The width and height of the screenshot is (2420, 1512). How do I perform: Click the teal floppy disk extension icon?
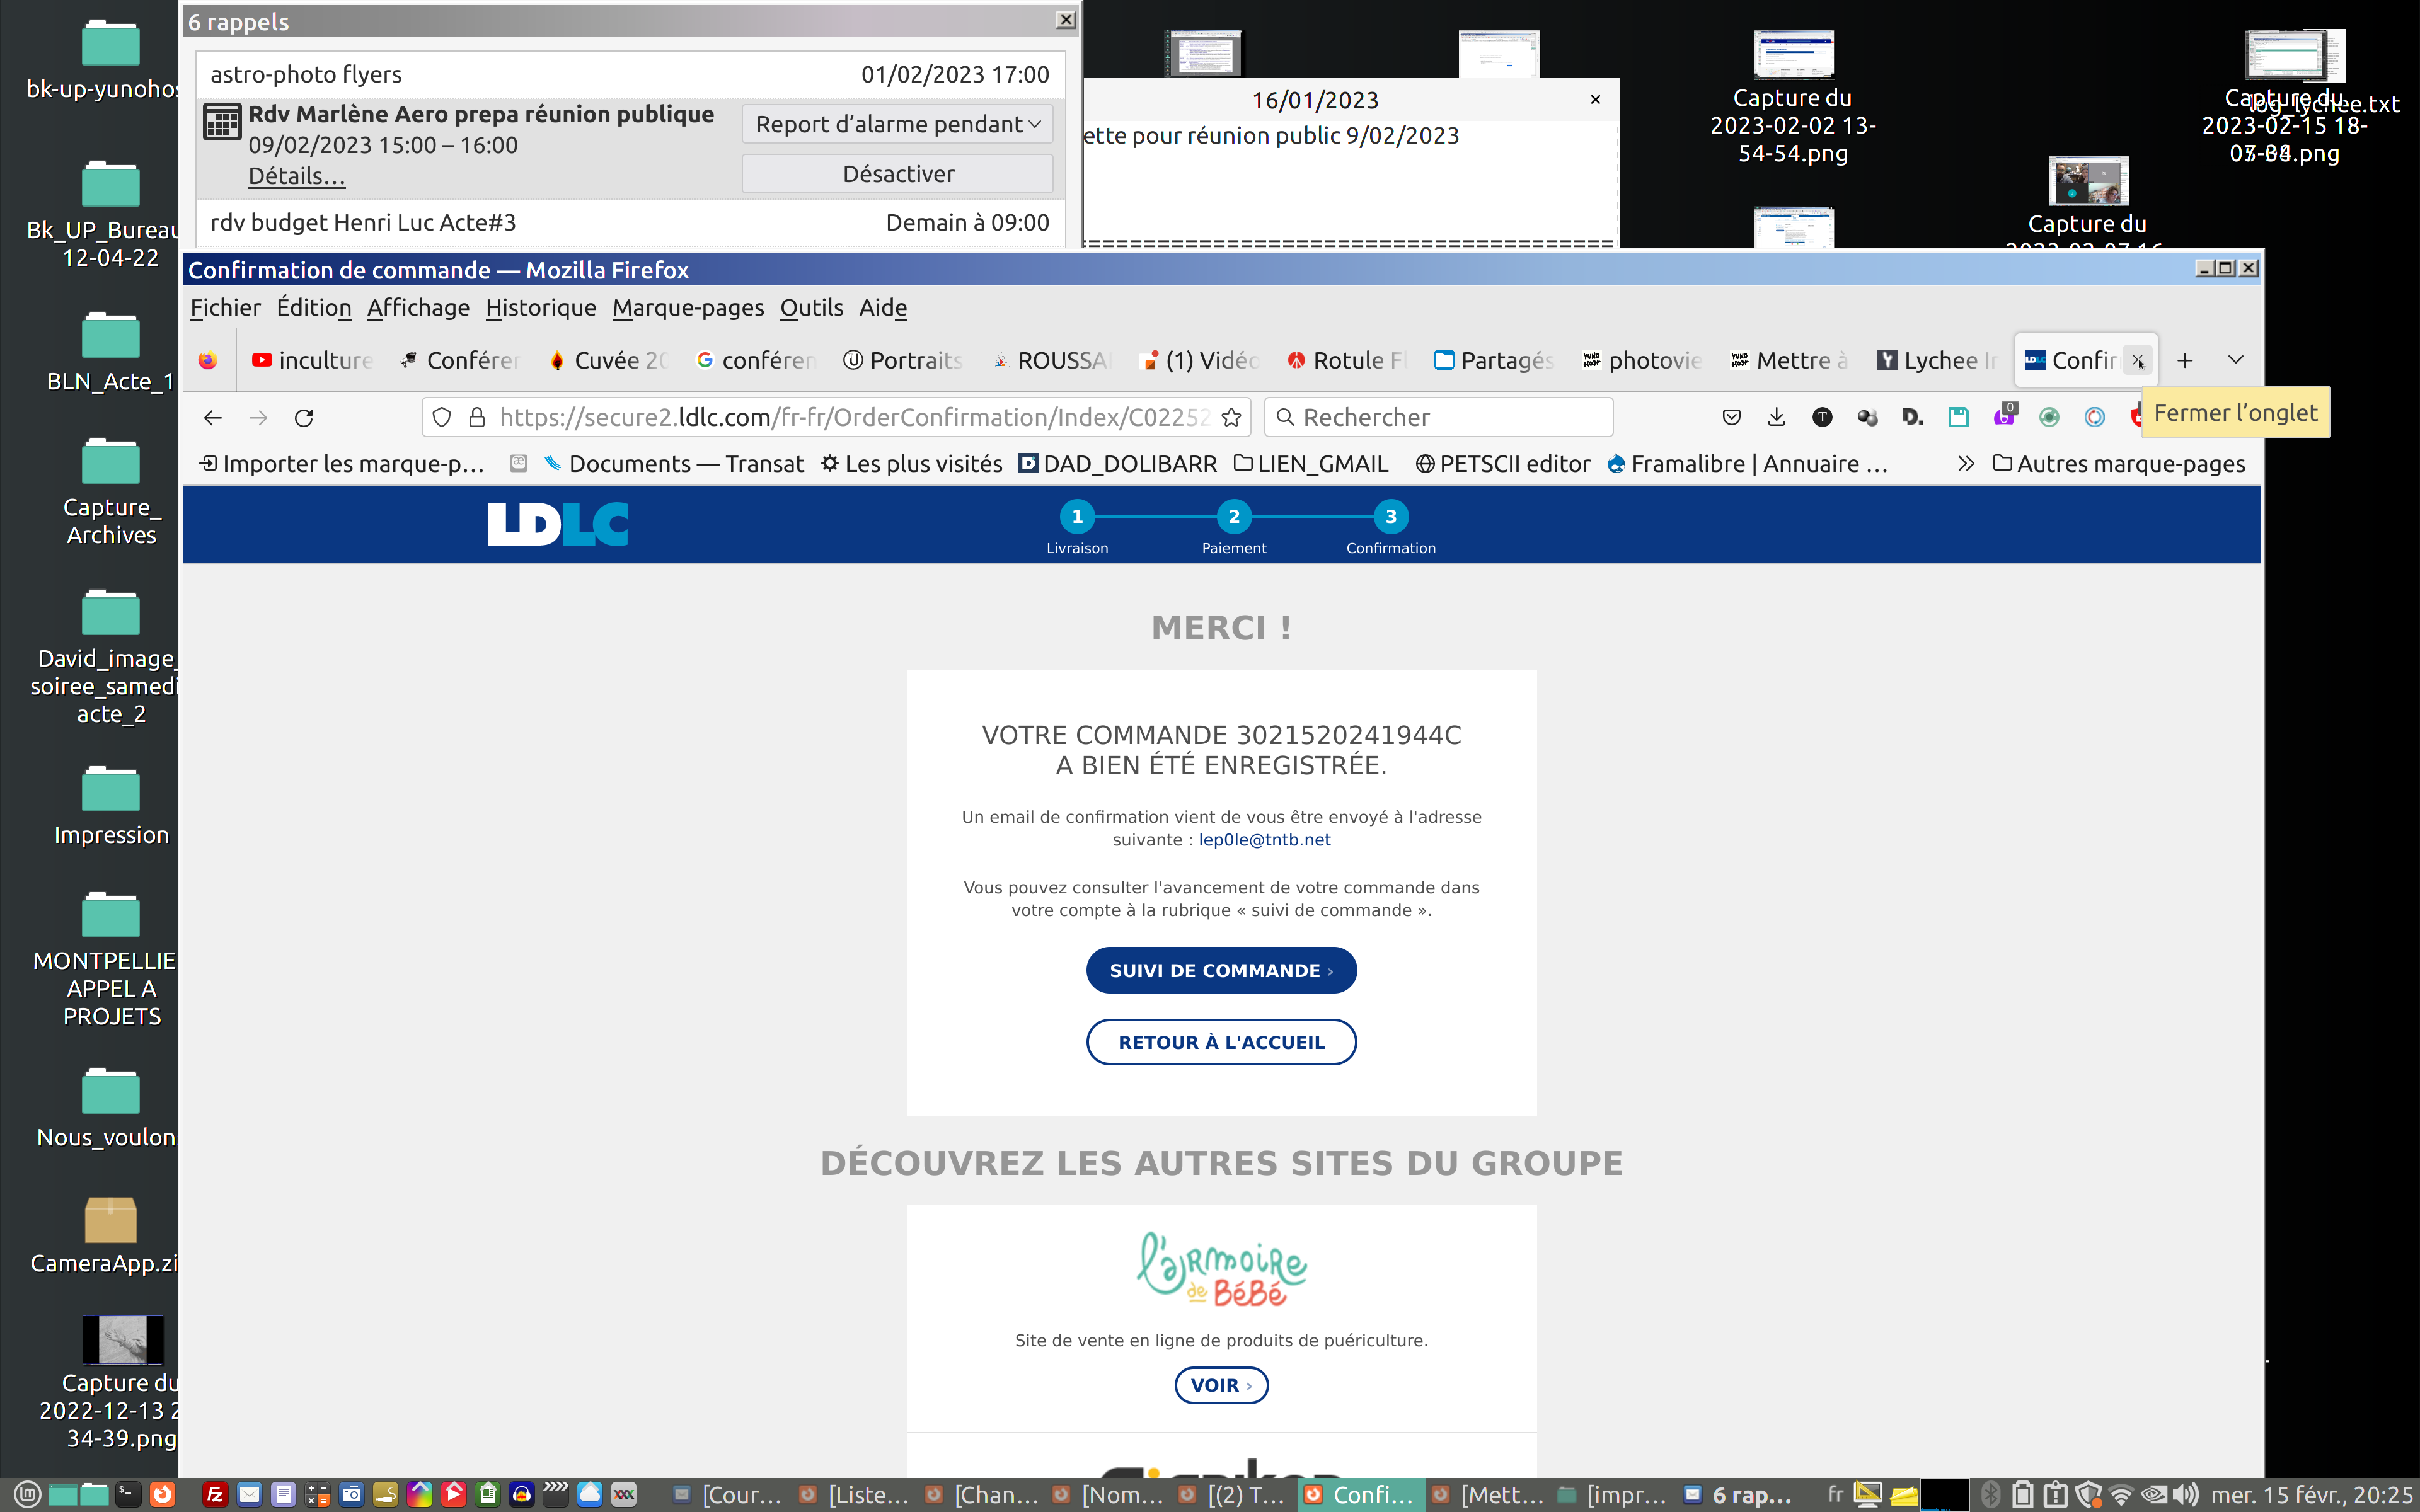(x=1958, y=417)
